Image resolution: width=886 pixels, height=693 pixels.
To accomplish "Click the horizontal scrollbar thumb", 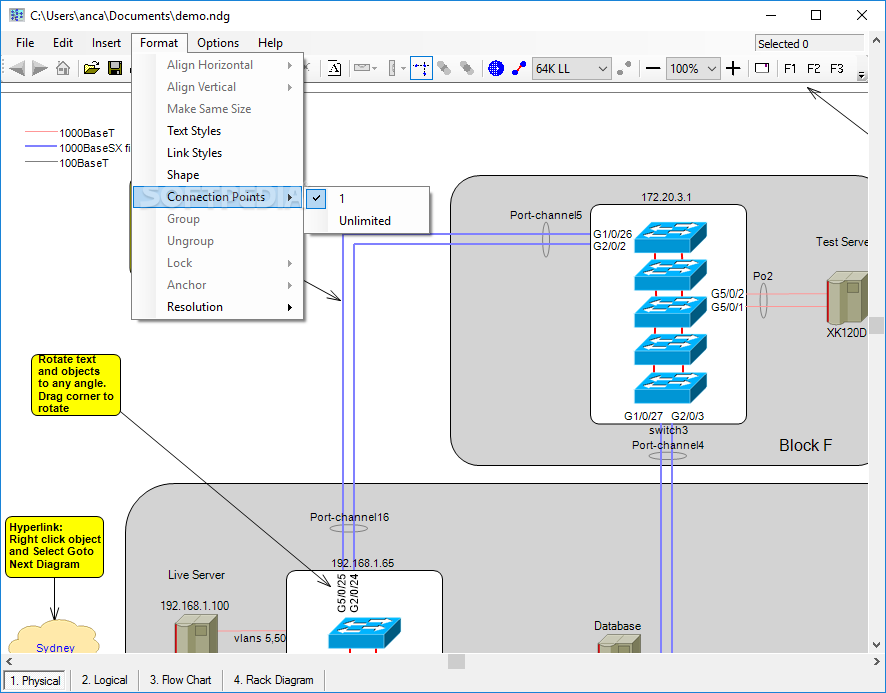I will pyautogui.click(x=457, y=661).
